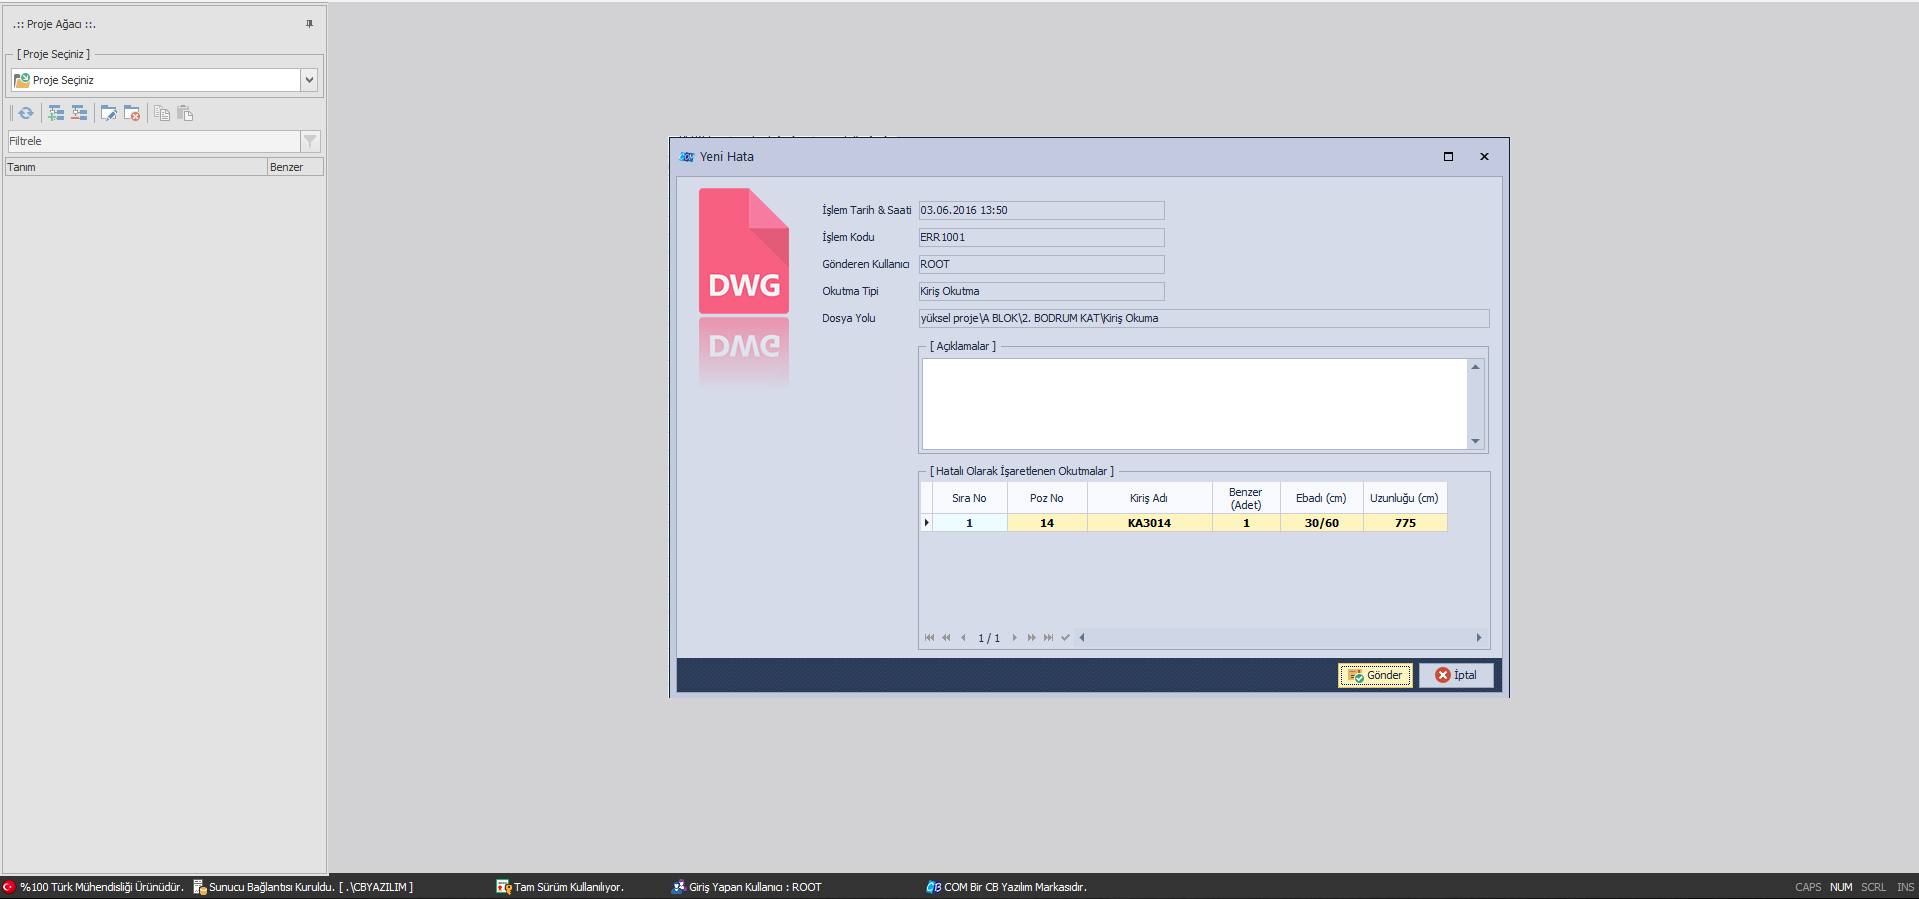This screenshot has width=1919, height=899.
Task: Click the Gönder button
Action: 1375,675
